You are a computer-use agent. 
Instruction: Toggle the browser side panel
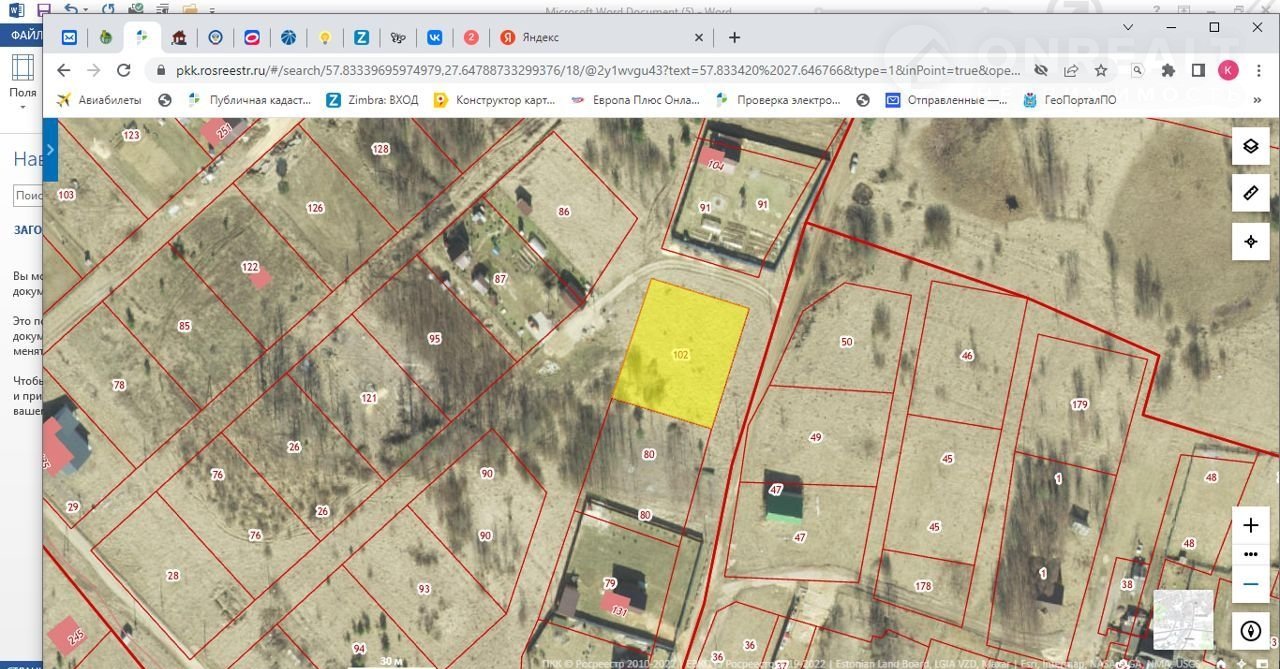point(1198,70)
